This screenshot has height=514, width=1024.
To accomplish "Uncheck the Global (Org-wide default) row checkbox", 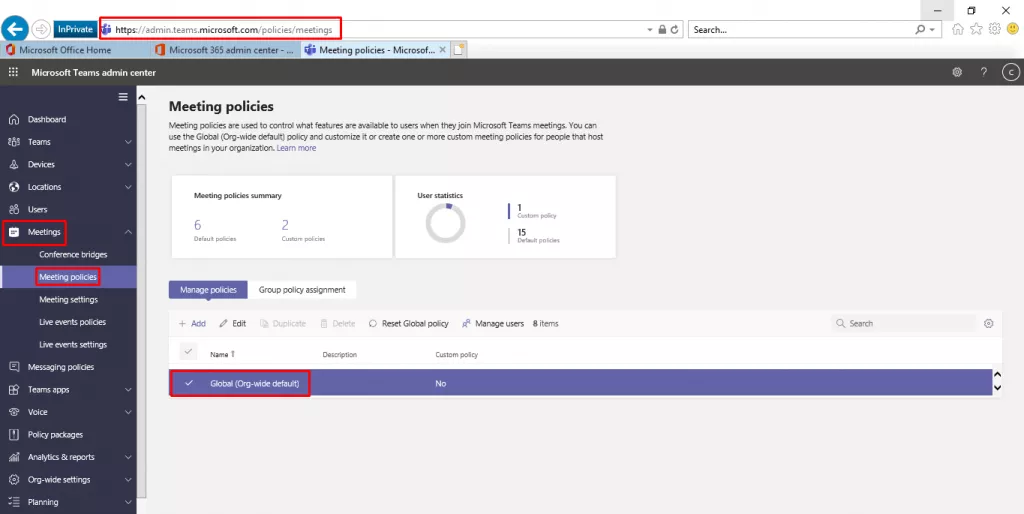I will pyautogui.click(x=188, y=383).
